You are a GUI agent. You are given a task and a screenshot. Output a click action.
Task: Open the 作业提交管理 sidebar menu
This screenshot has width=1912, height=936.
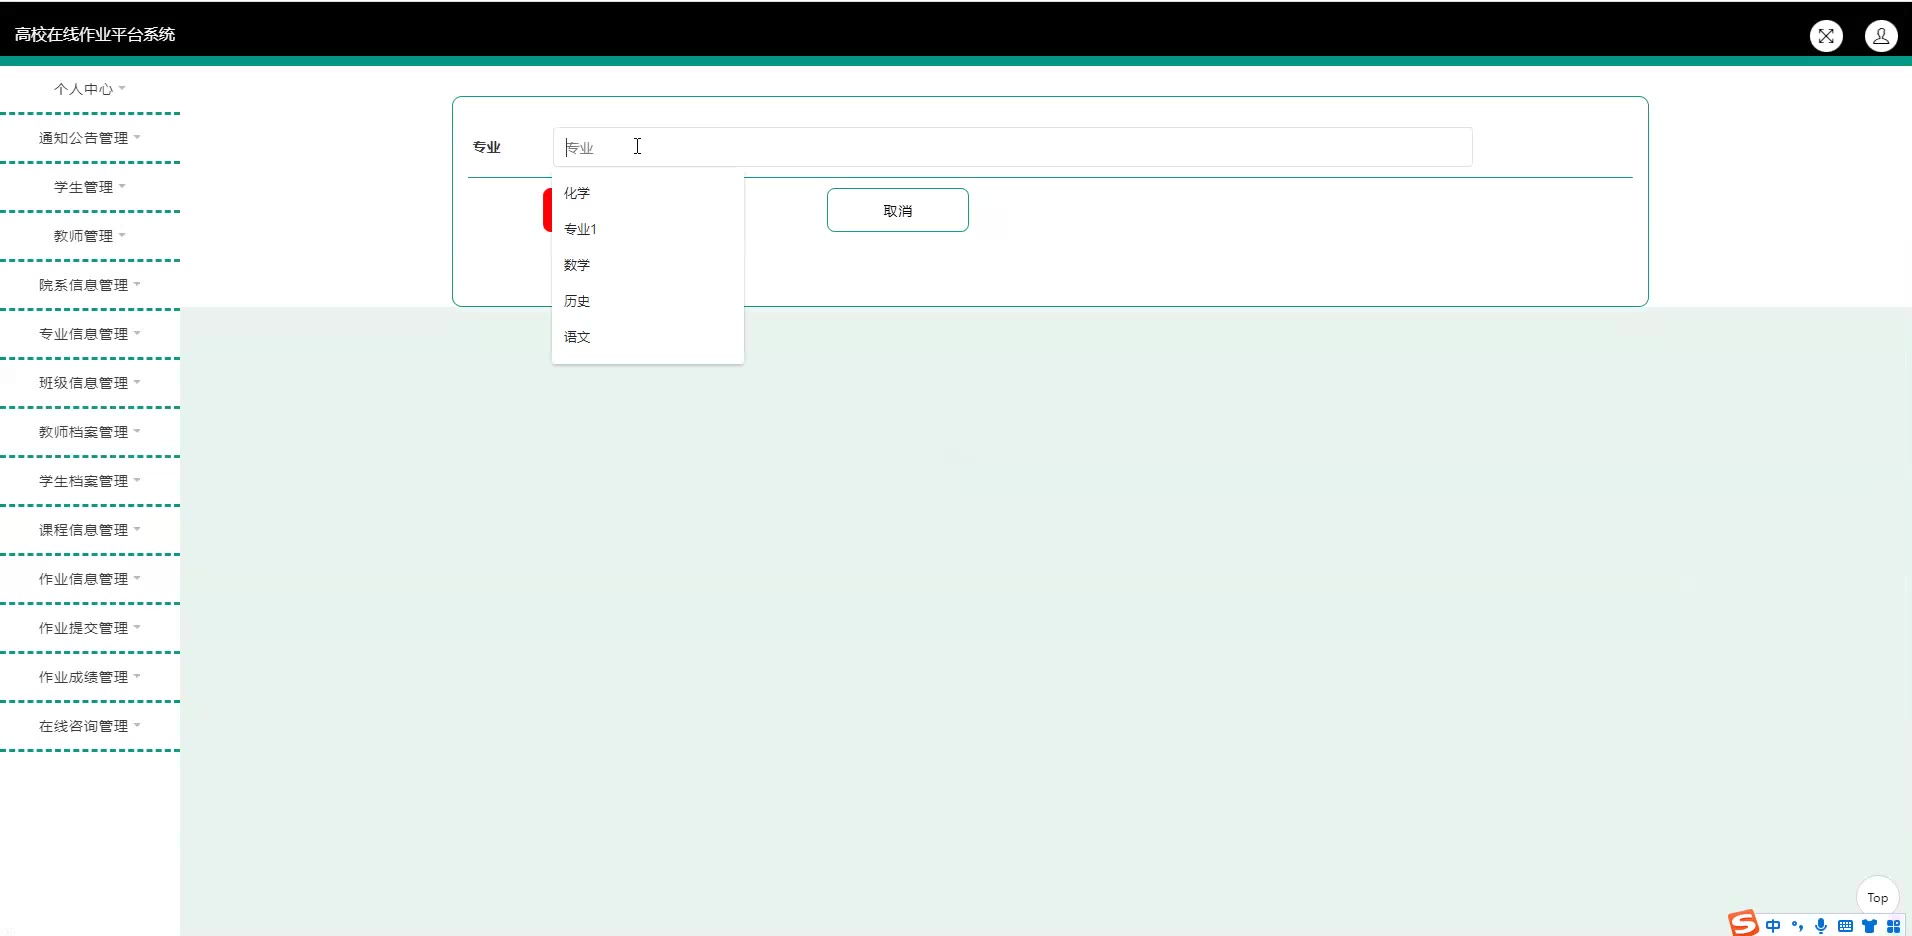click(x=90, y=628)
